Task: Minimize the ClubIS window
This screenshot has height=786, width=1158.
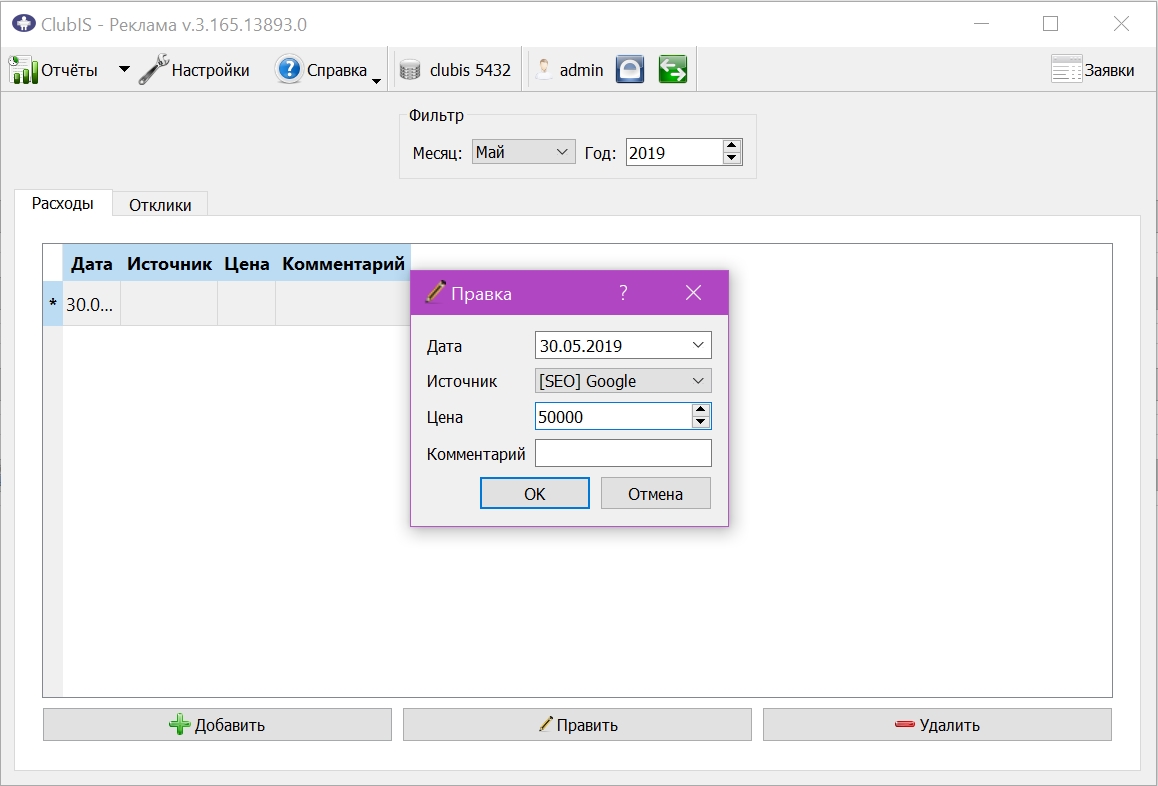Action: (x=981, y=24)
